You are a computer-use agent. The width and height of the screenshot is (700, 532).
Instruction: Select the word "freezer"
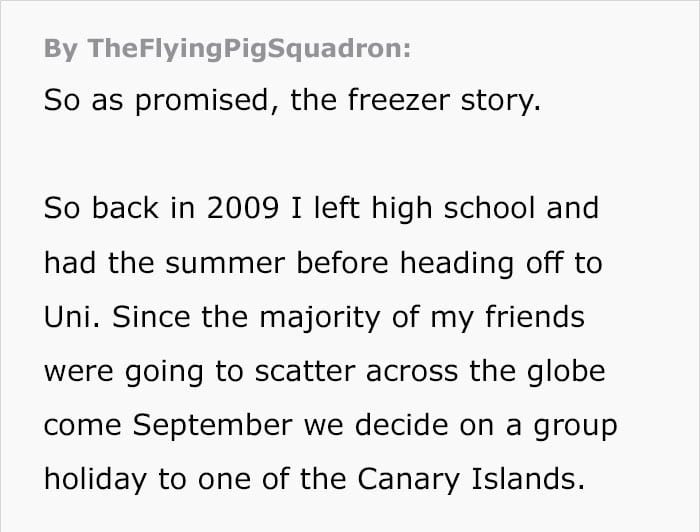399,100
